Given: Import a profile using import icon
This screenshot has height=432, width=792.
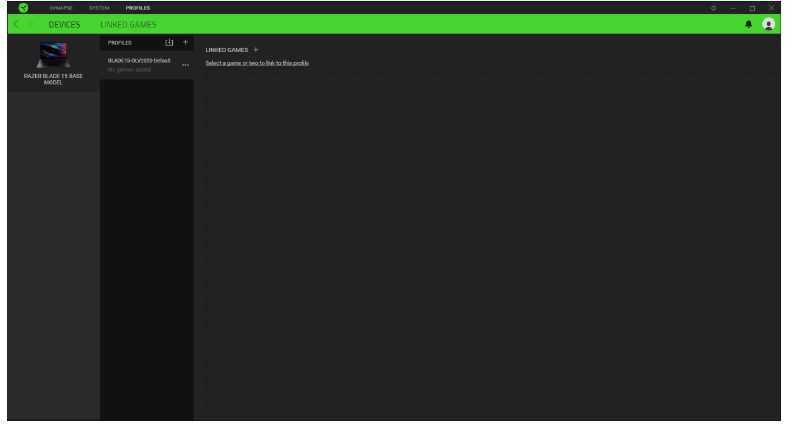Looking at the screenshot, I should pyautogui.click(x=169, y=42).
